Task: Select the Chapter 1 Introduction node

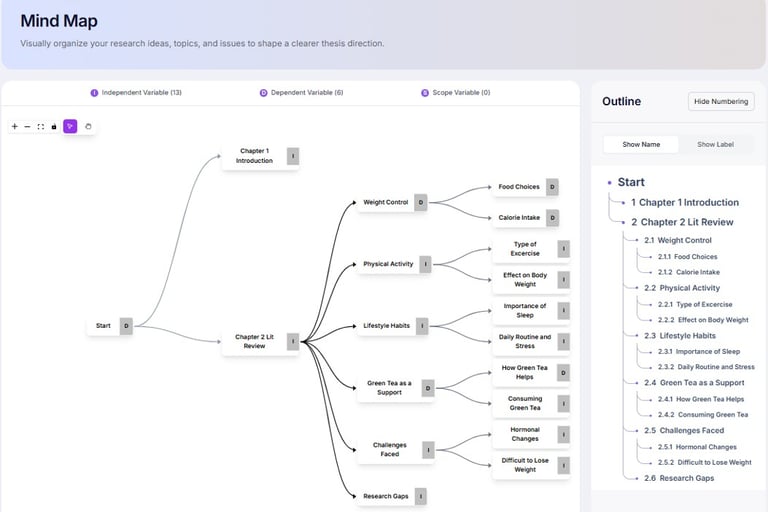Action: coord(254,156)
